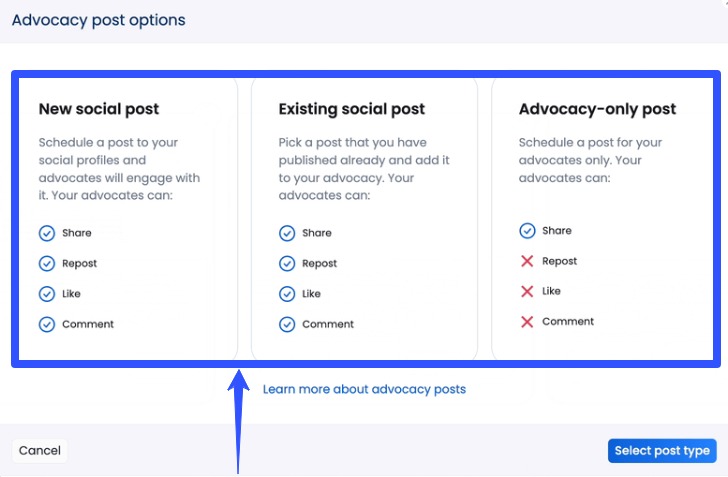Click the Comment checkmark icon in Existing social post card
728x477 pixels.
click(x=287, y=324)
